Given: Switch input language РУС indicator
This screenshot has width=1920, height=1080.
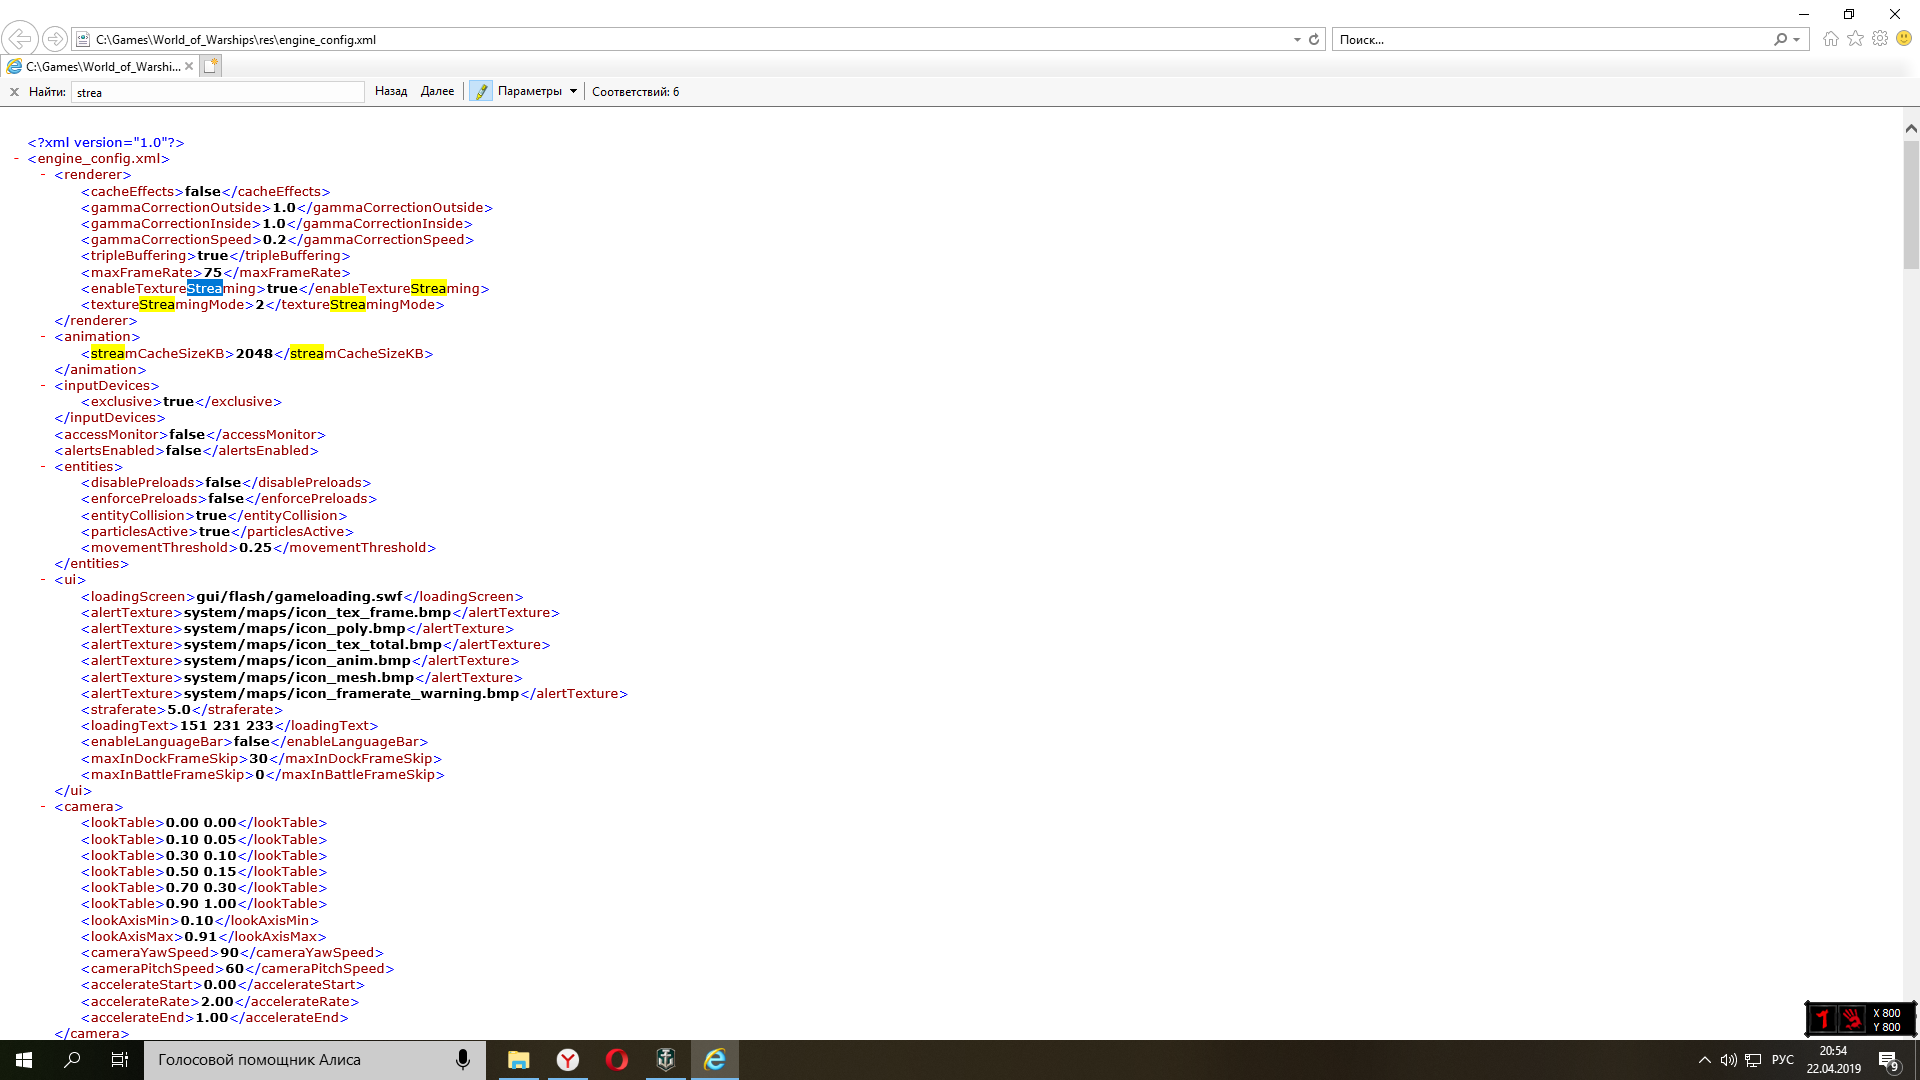Looking at the screenshot, I should [x=1783, y=1060].
